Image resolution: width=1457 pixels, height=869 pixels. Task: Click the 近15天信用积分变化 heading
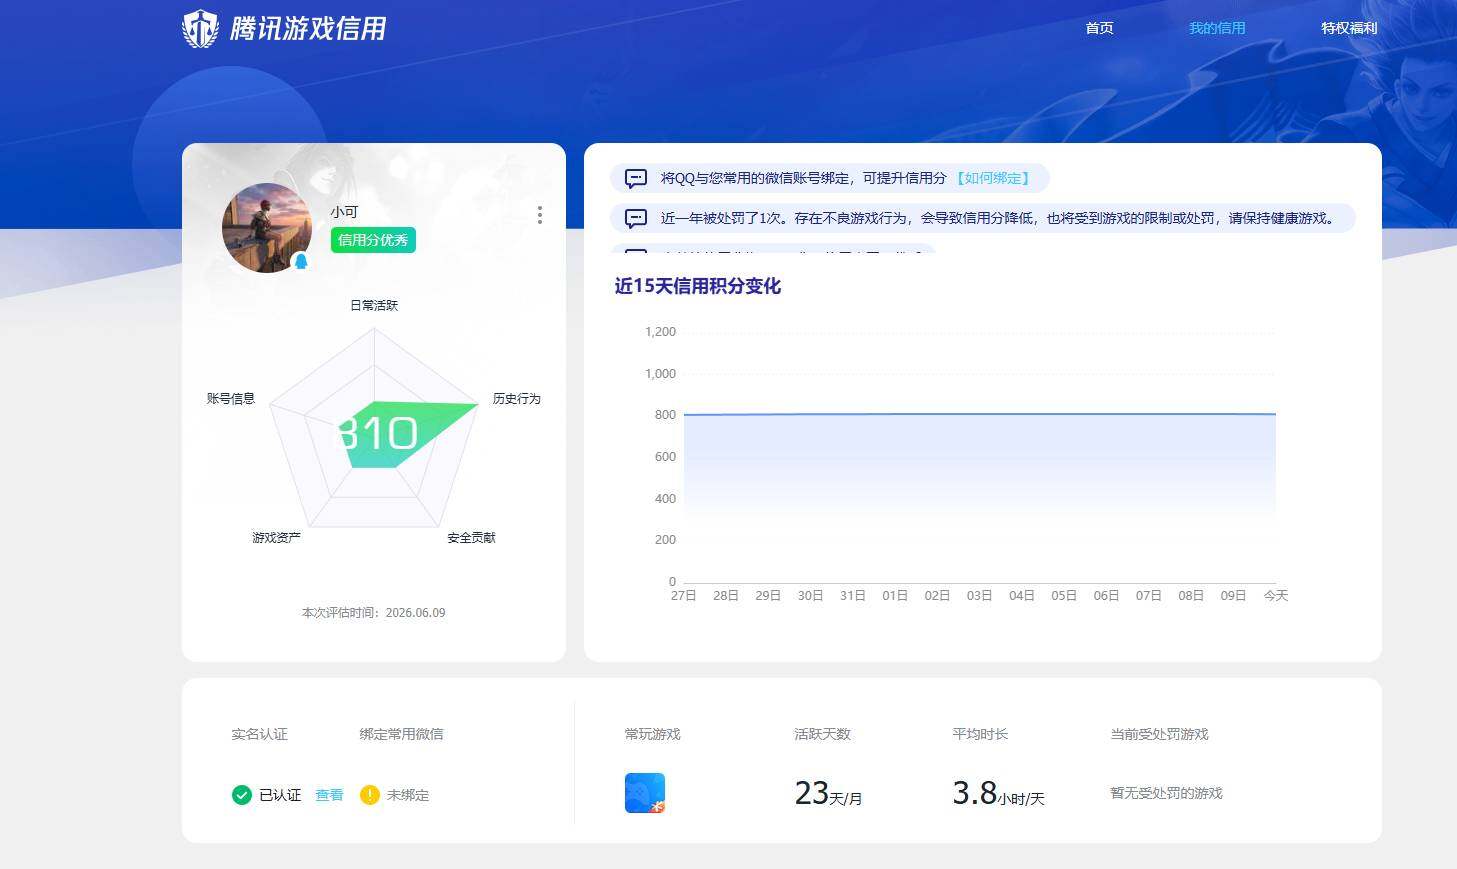tap(697, 286)
